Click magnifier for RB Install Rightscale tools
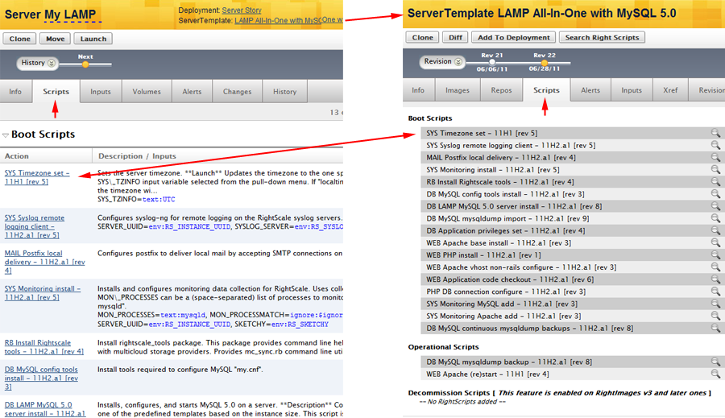Viewport: 725px width, 418px height. point(715,182)
